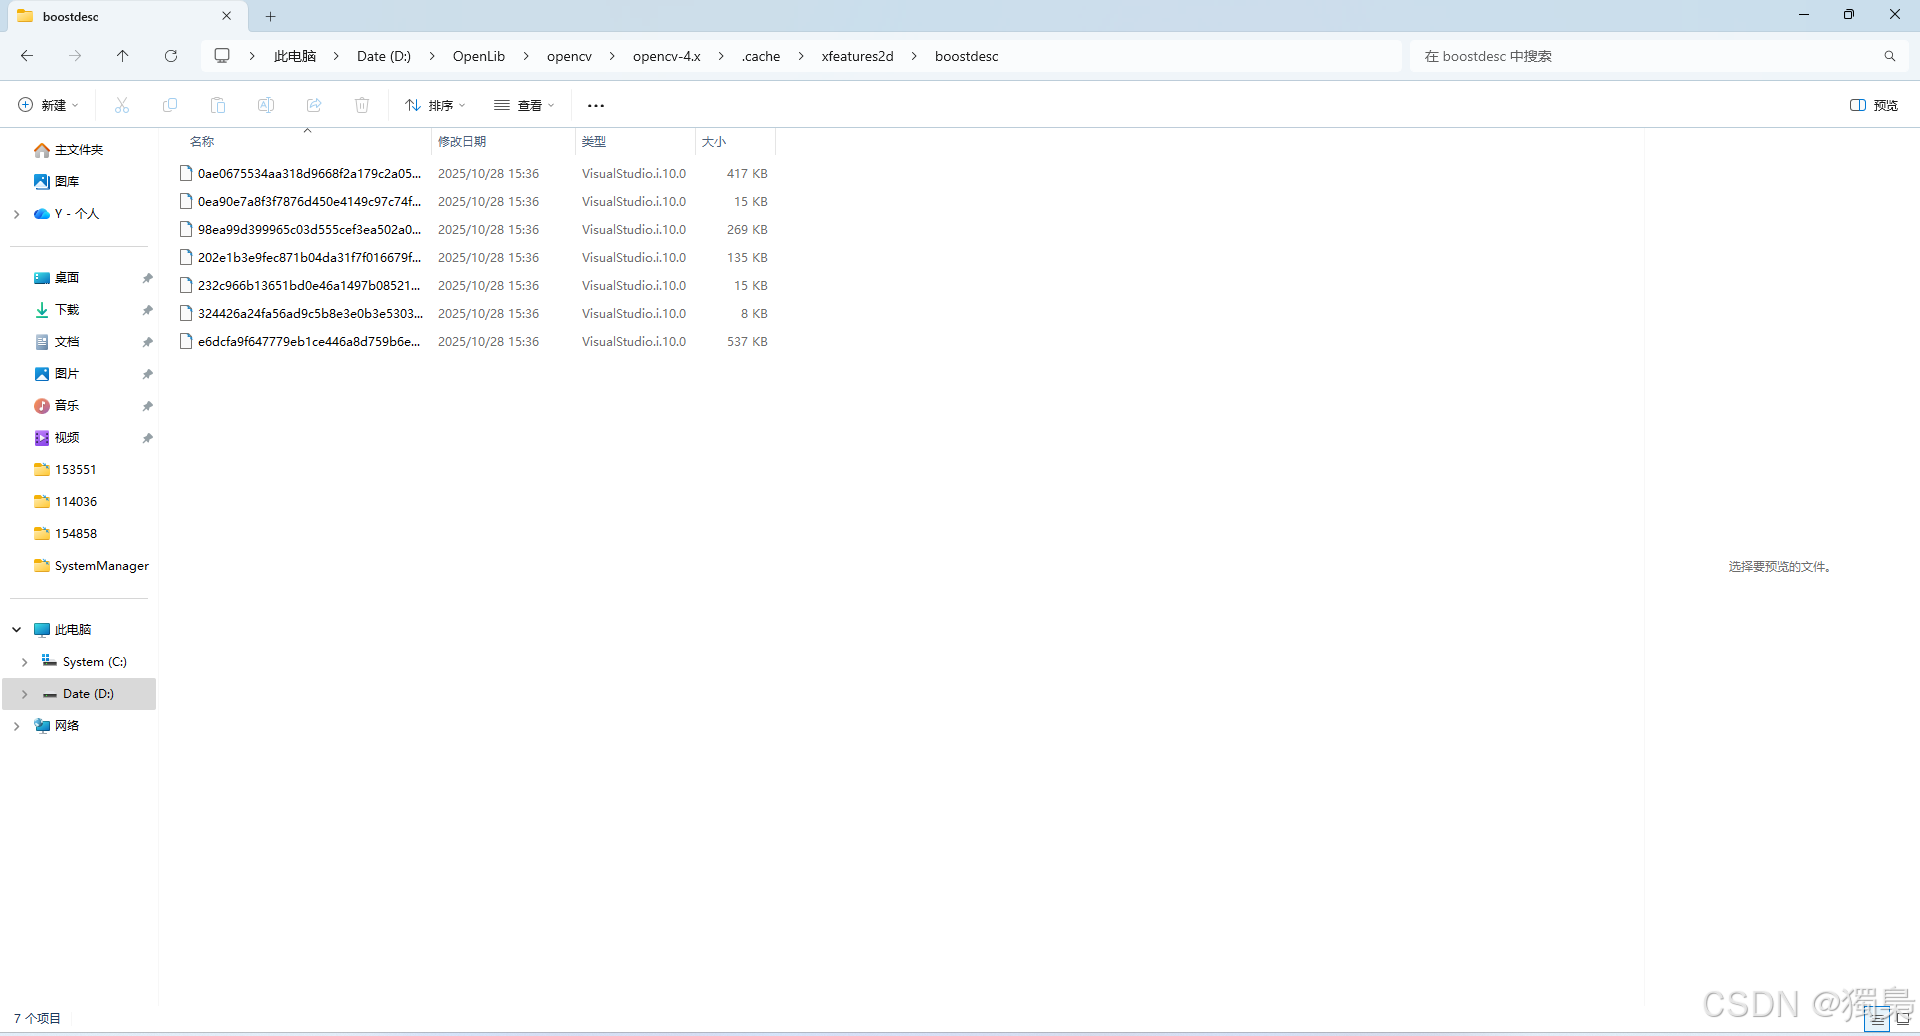Expand the Y - 个人 OneDrive node
Screen dimensions: 1920x1036
[16, 214]
